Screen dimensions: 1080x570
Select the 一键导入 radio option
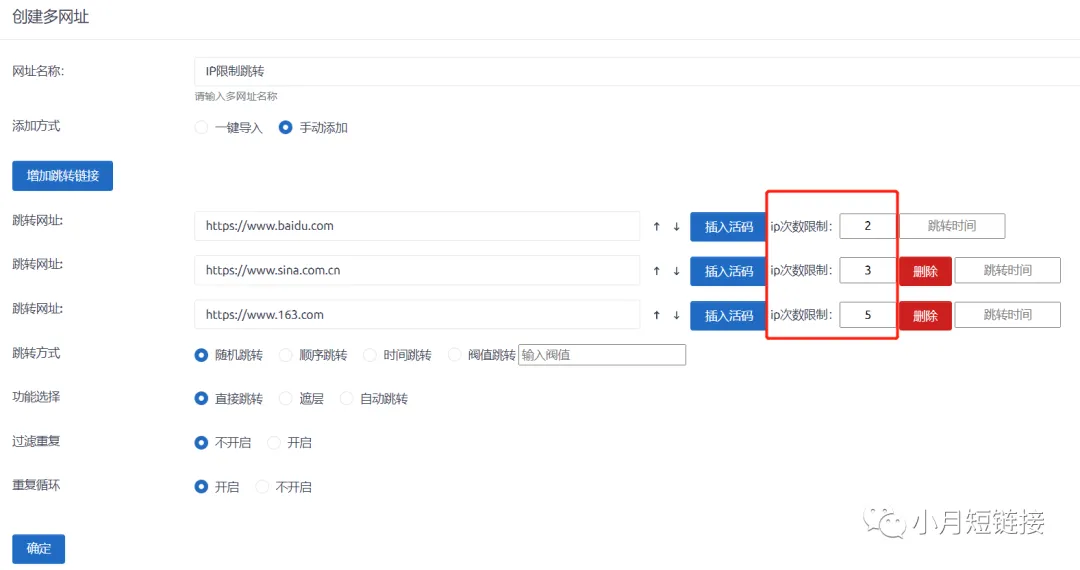[202, 128]
